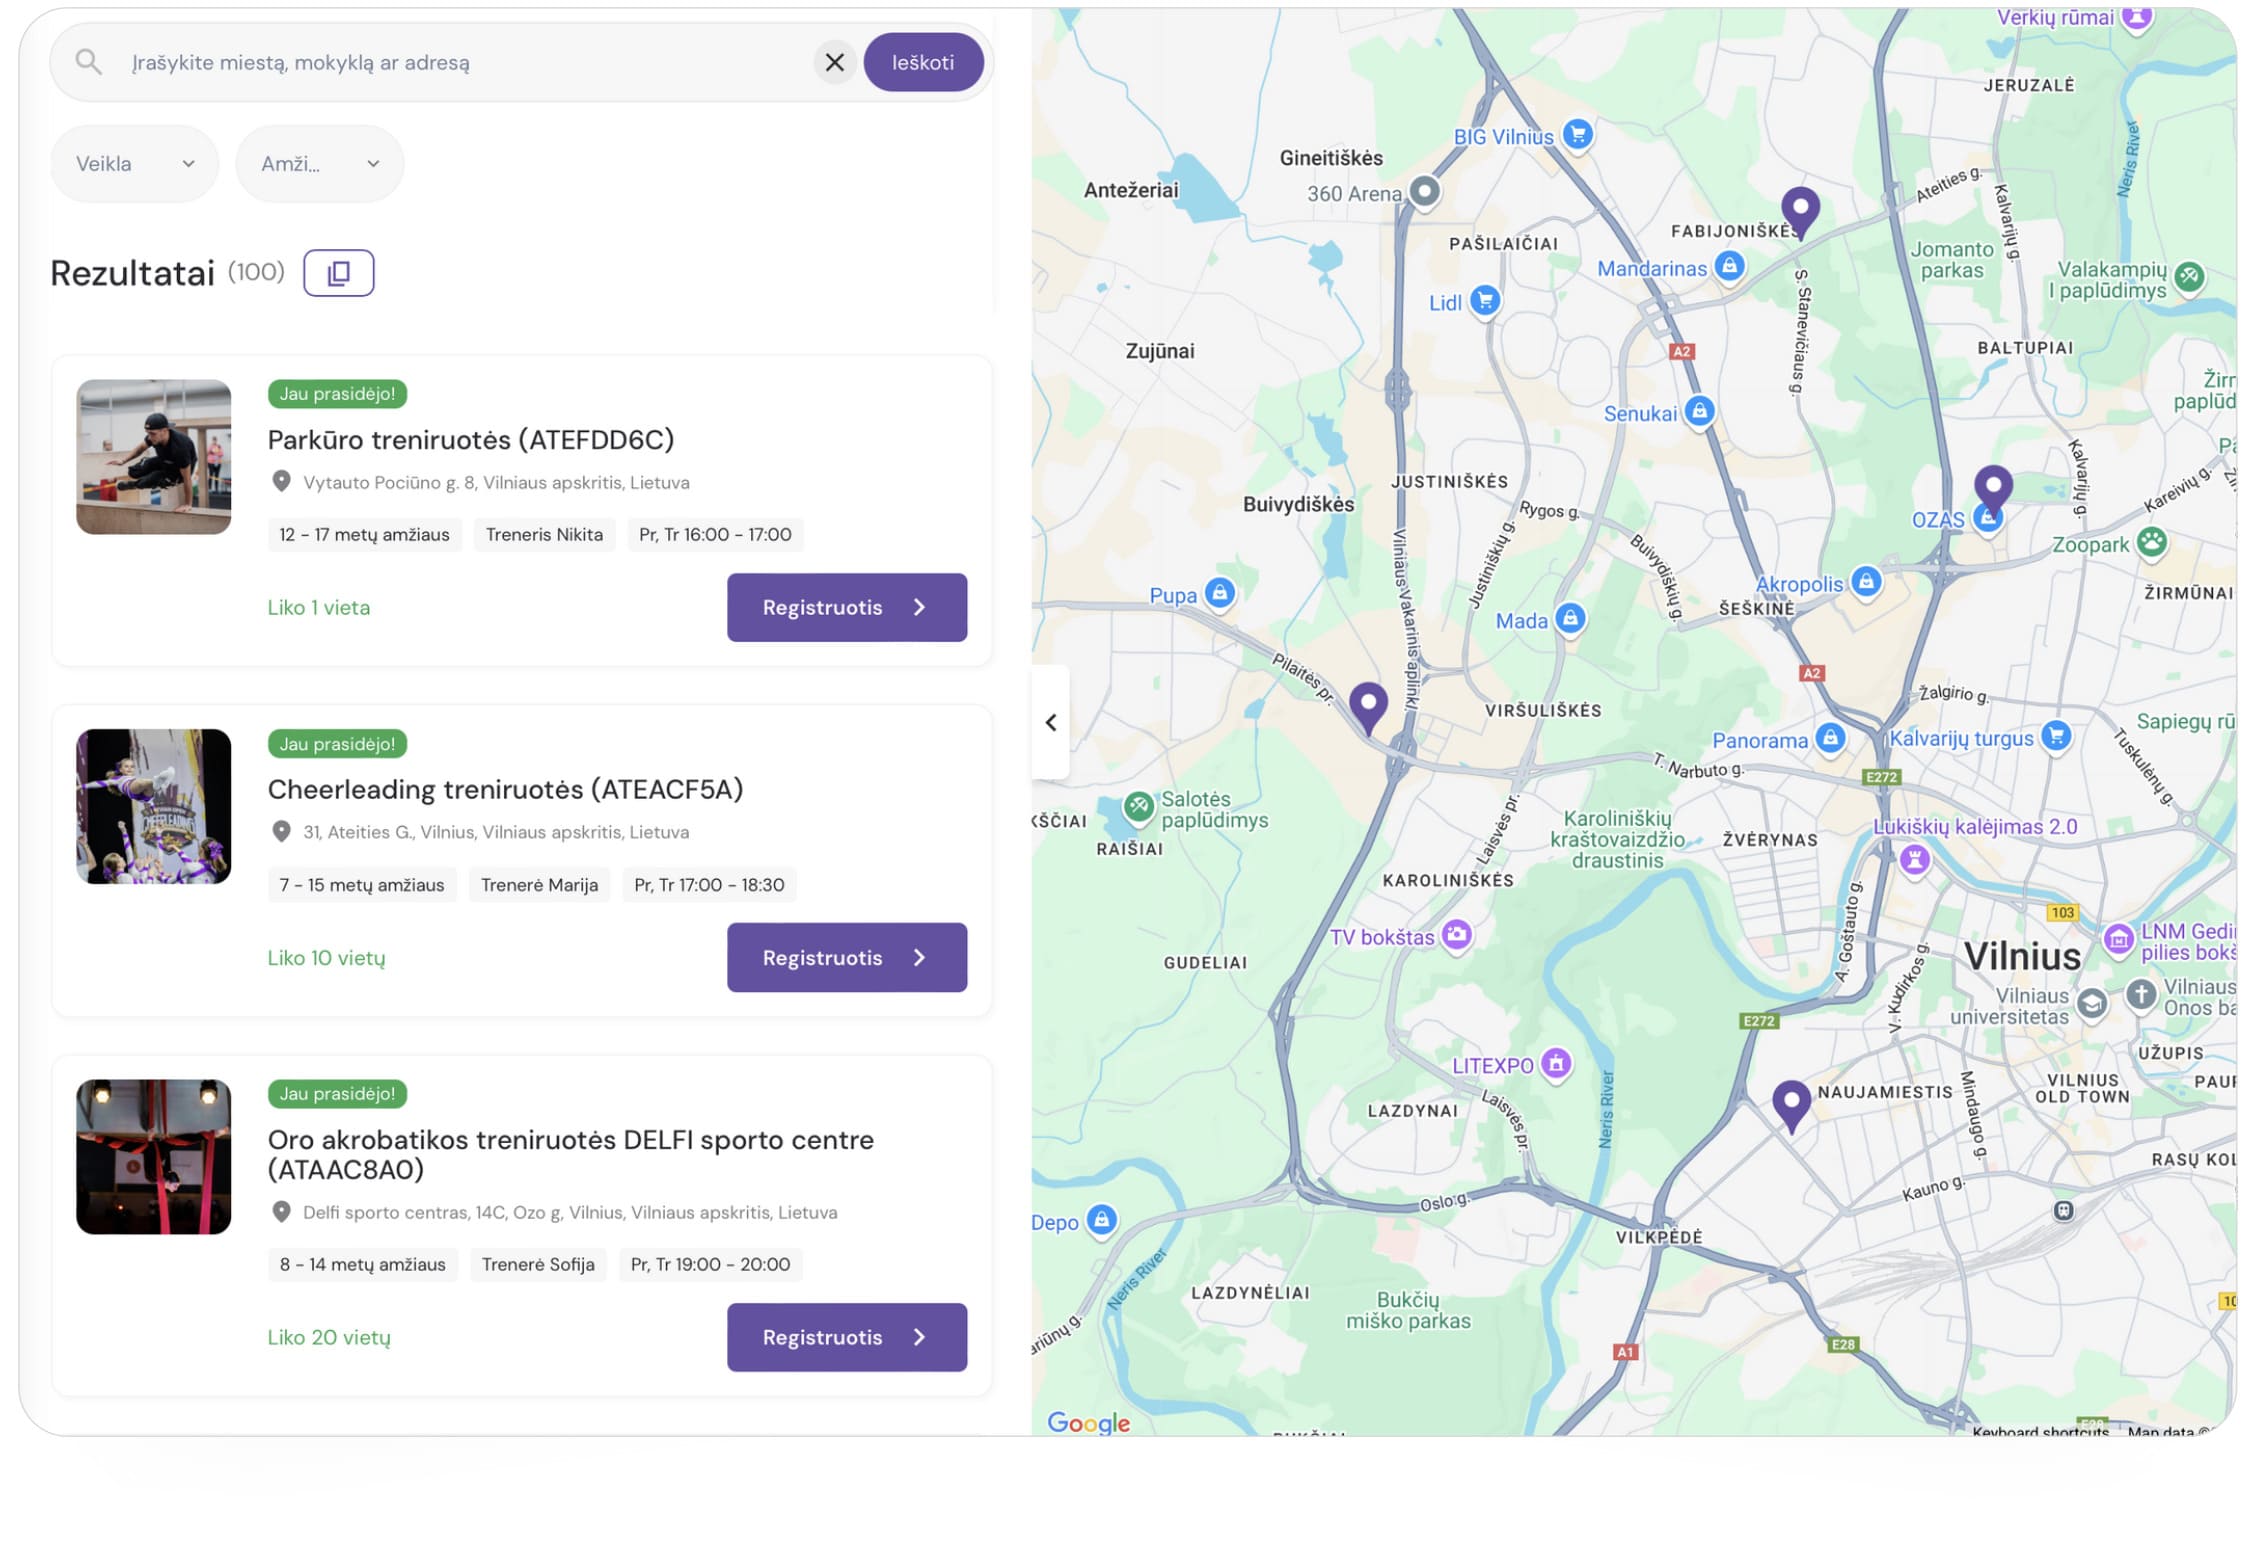
Task: Click the magnifier search icon
Action: (89, 63)
